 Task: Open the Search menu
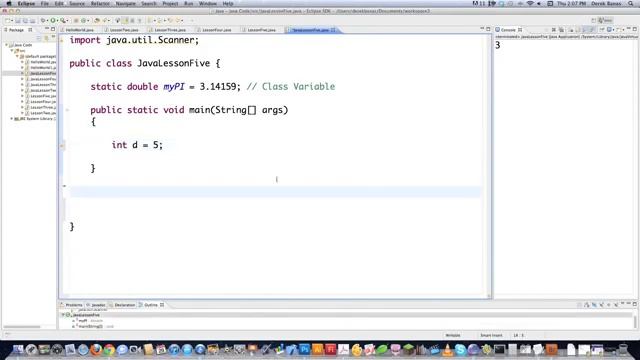[x=149, y=3]
